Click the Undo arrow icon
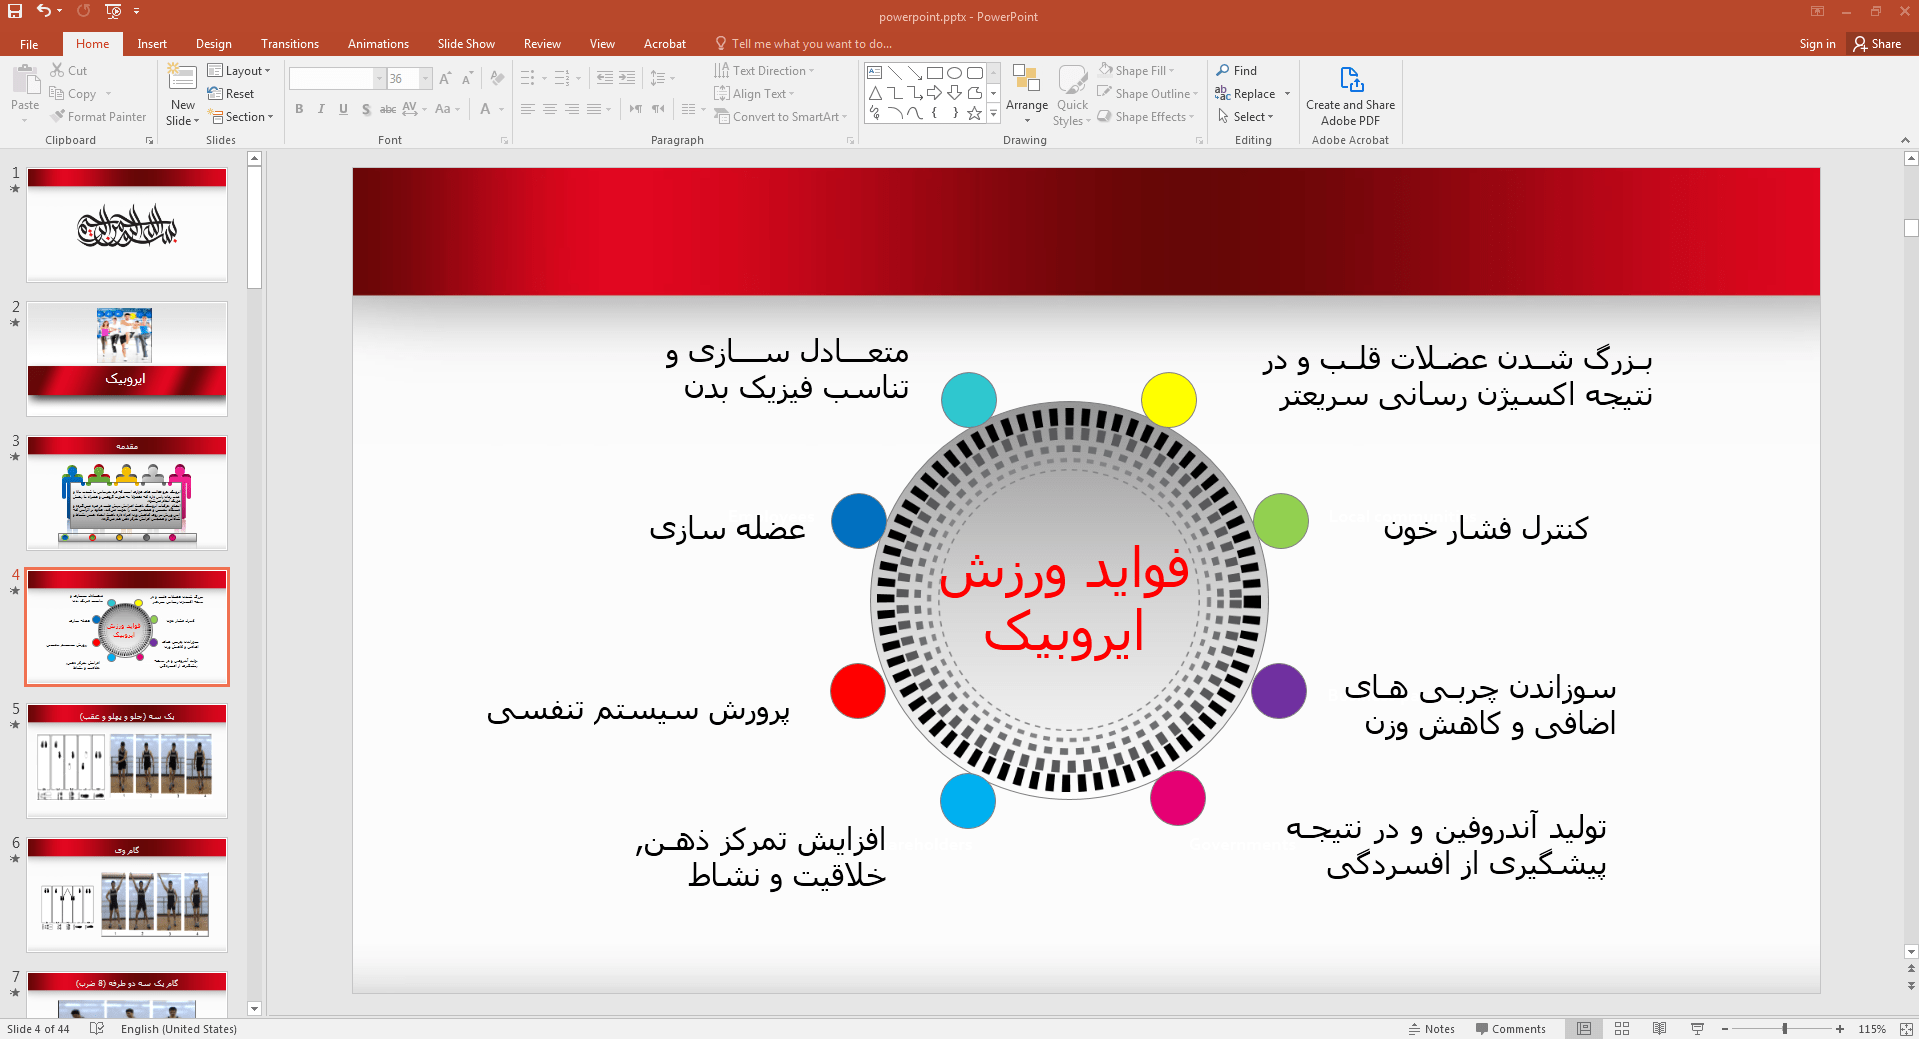The image size is (1919, 1039). coord(44,11)
